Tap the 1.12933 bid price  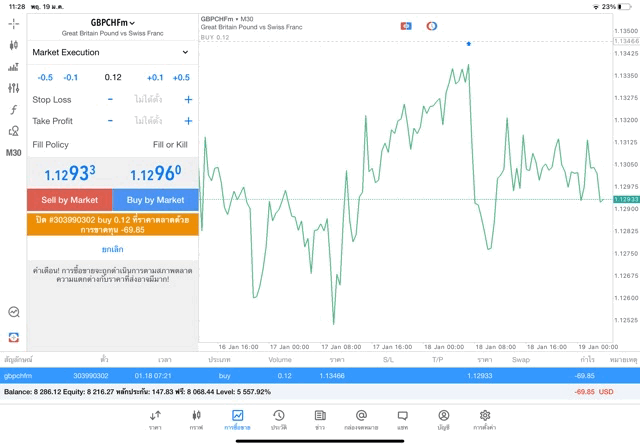tap(70, 173)
